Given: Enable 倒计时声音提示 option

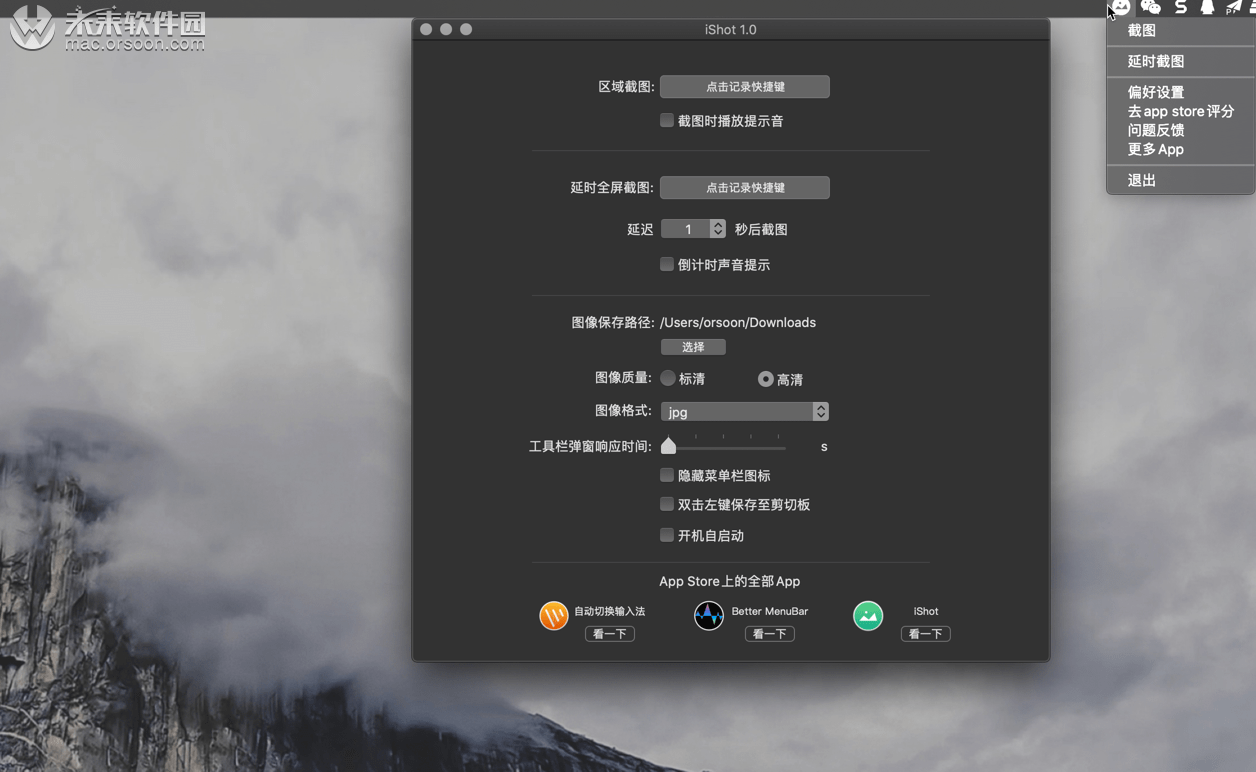Looking at the screenshot, I should [667, 264].
